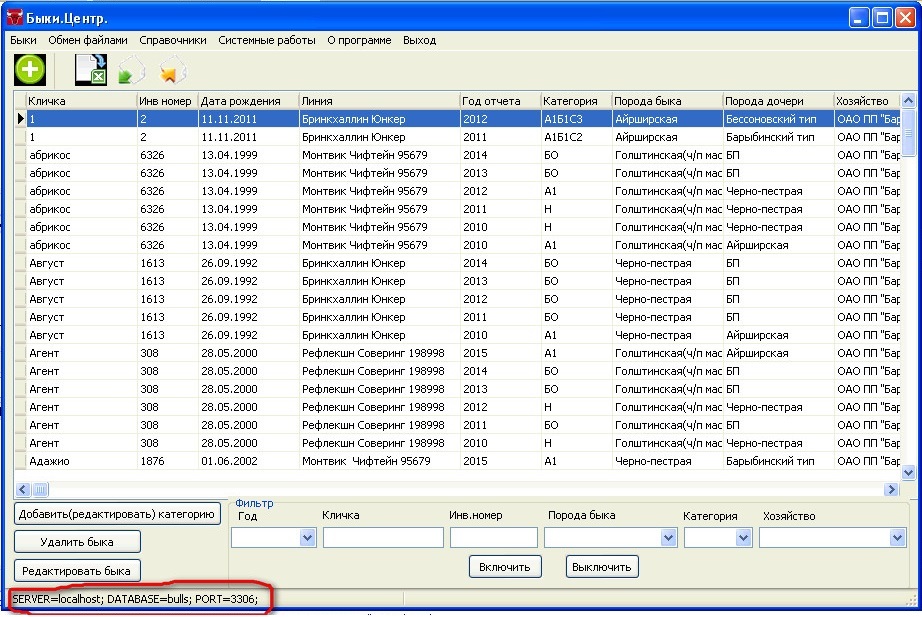Click the Порода быка column header
Screen dimensions: 922x617
coord(667,101)
